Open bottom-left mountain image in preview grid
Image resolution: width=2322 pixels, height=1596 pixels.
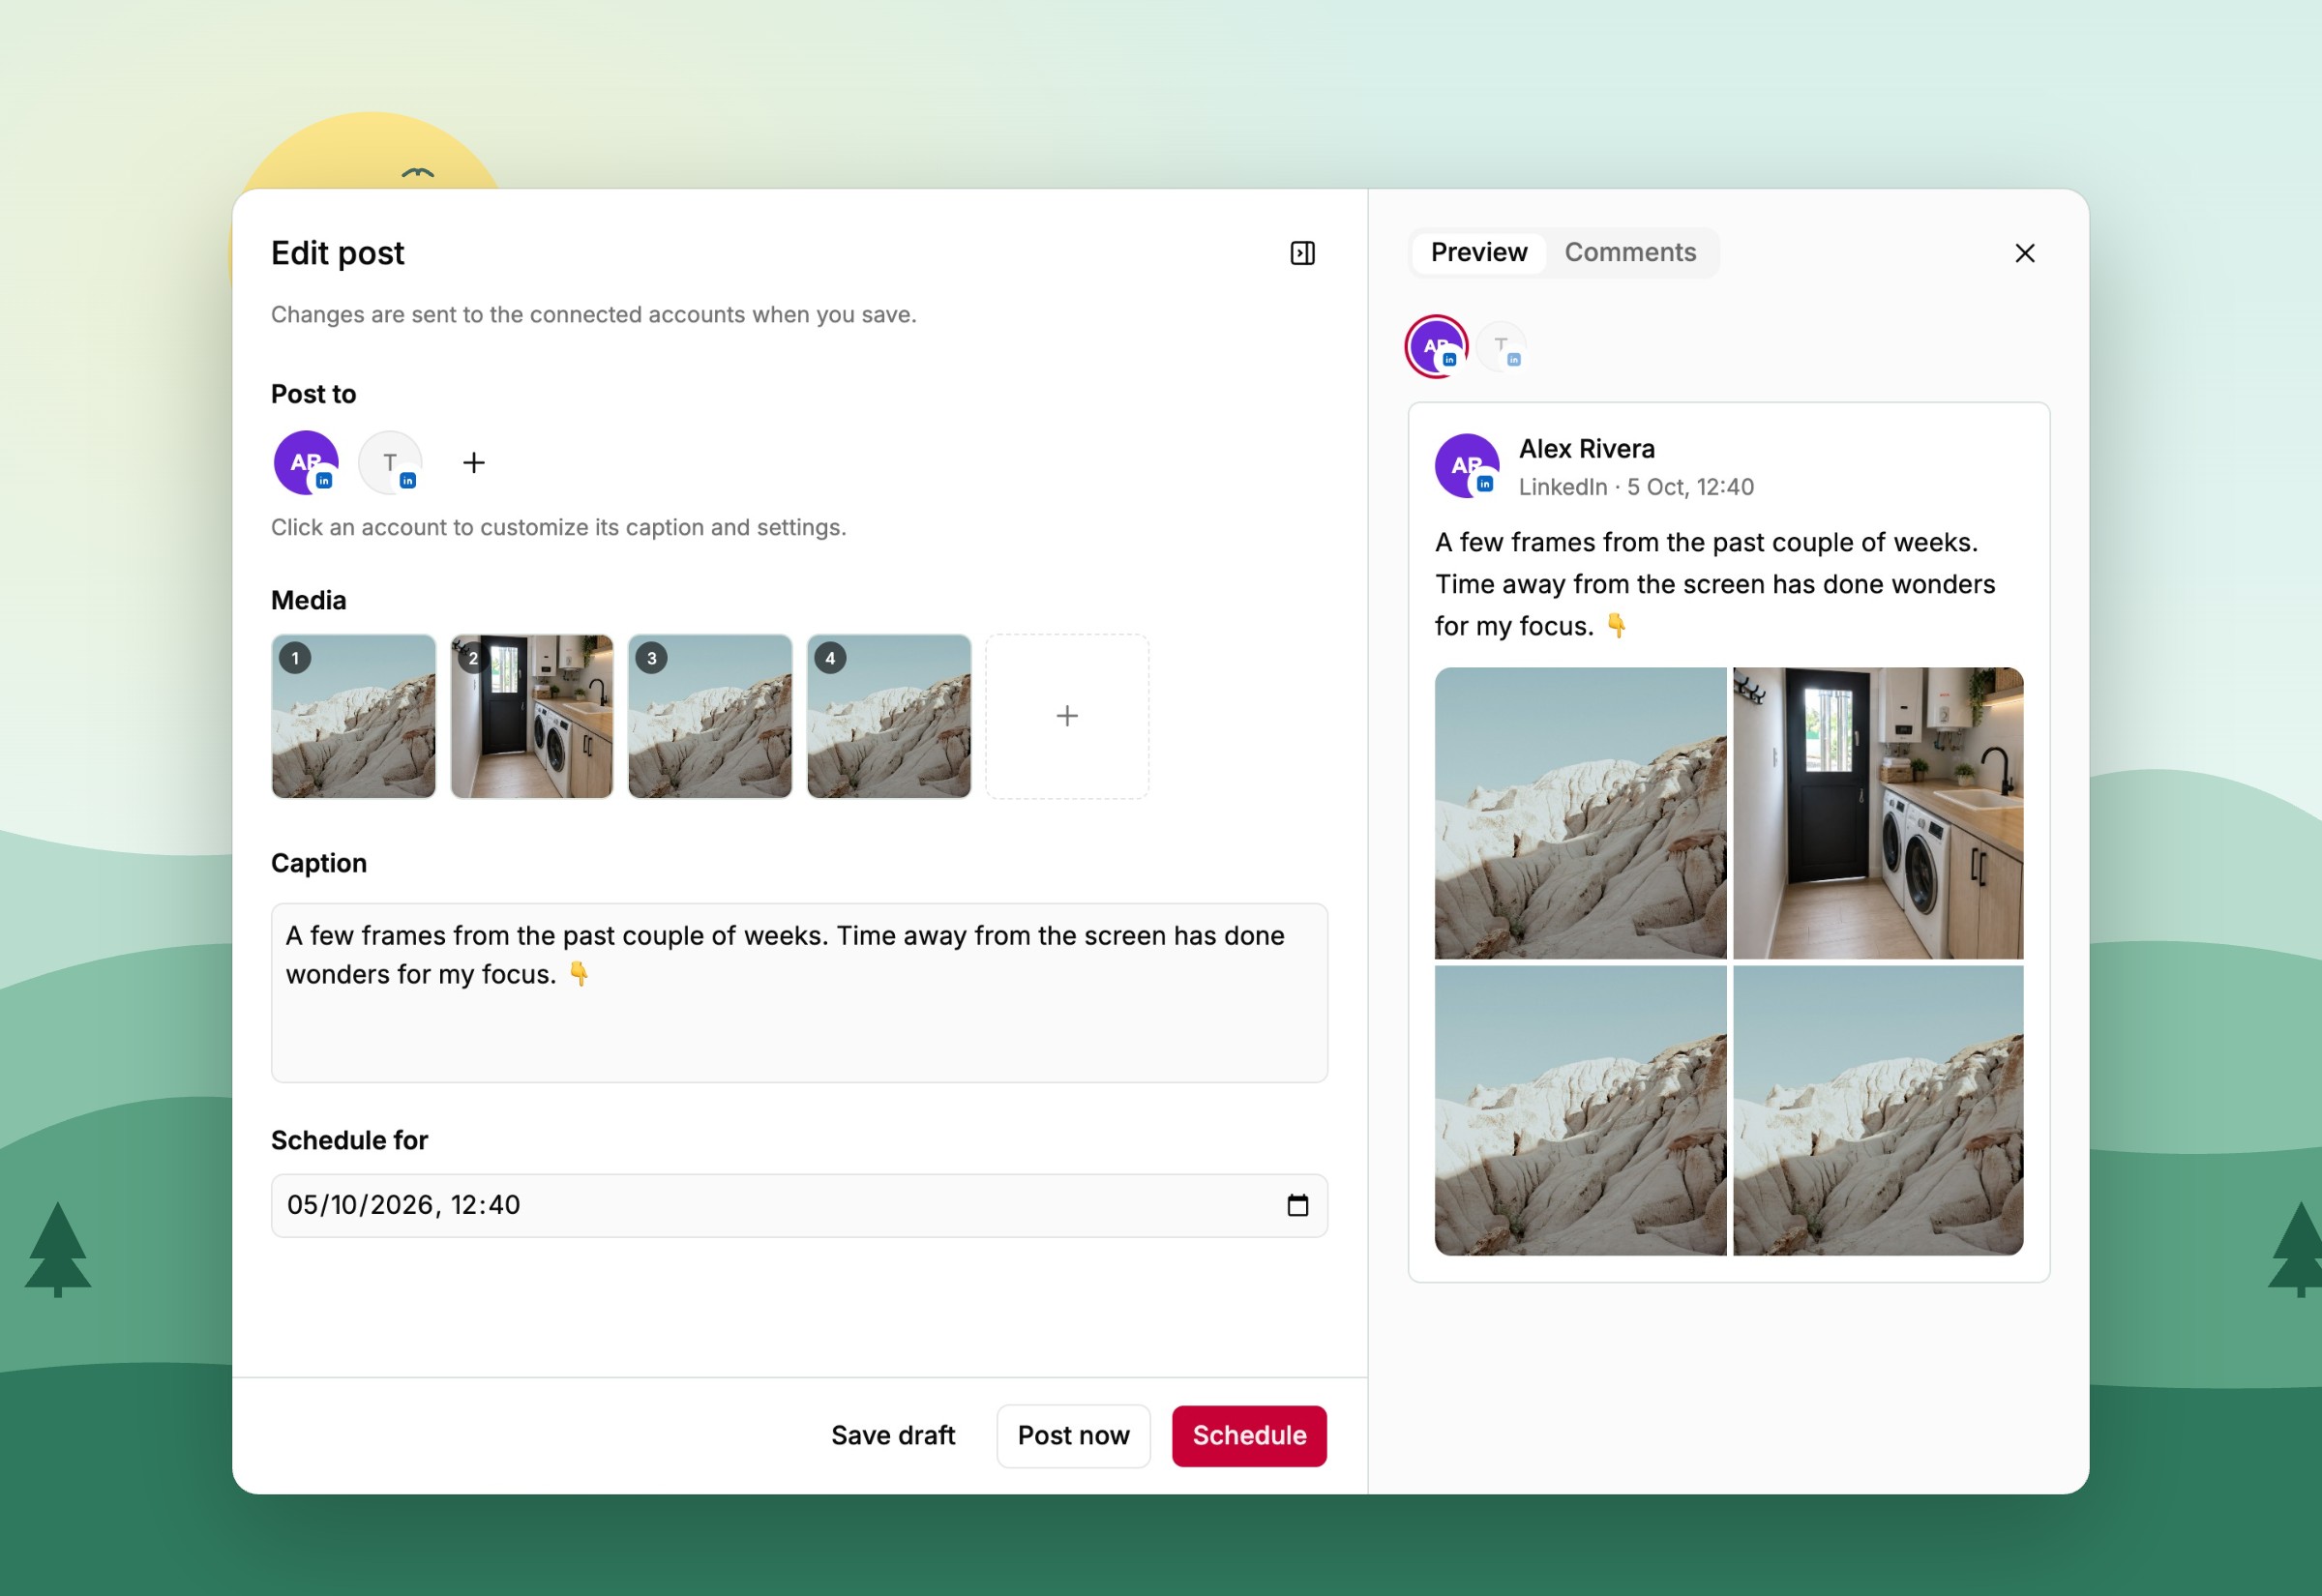click(1580, 1110)
